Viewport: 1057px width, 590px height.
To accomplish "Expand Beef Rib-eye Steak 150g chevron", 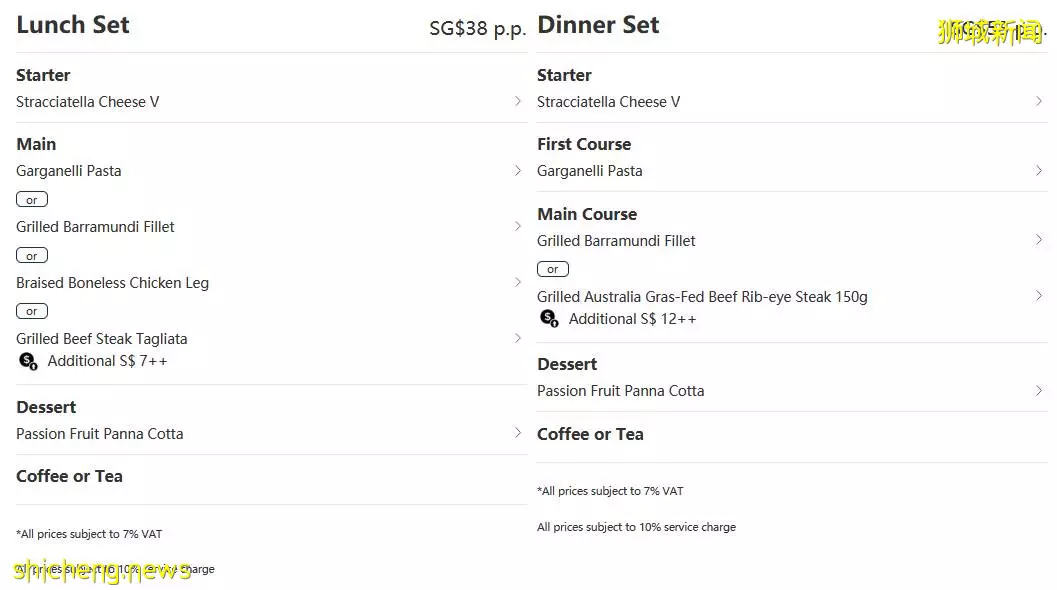I will [x=1038, y=296].
